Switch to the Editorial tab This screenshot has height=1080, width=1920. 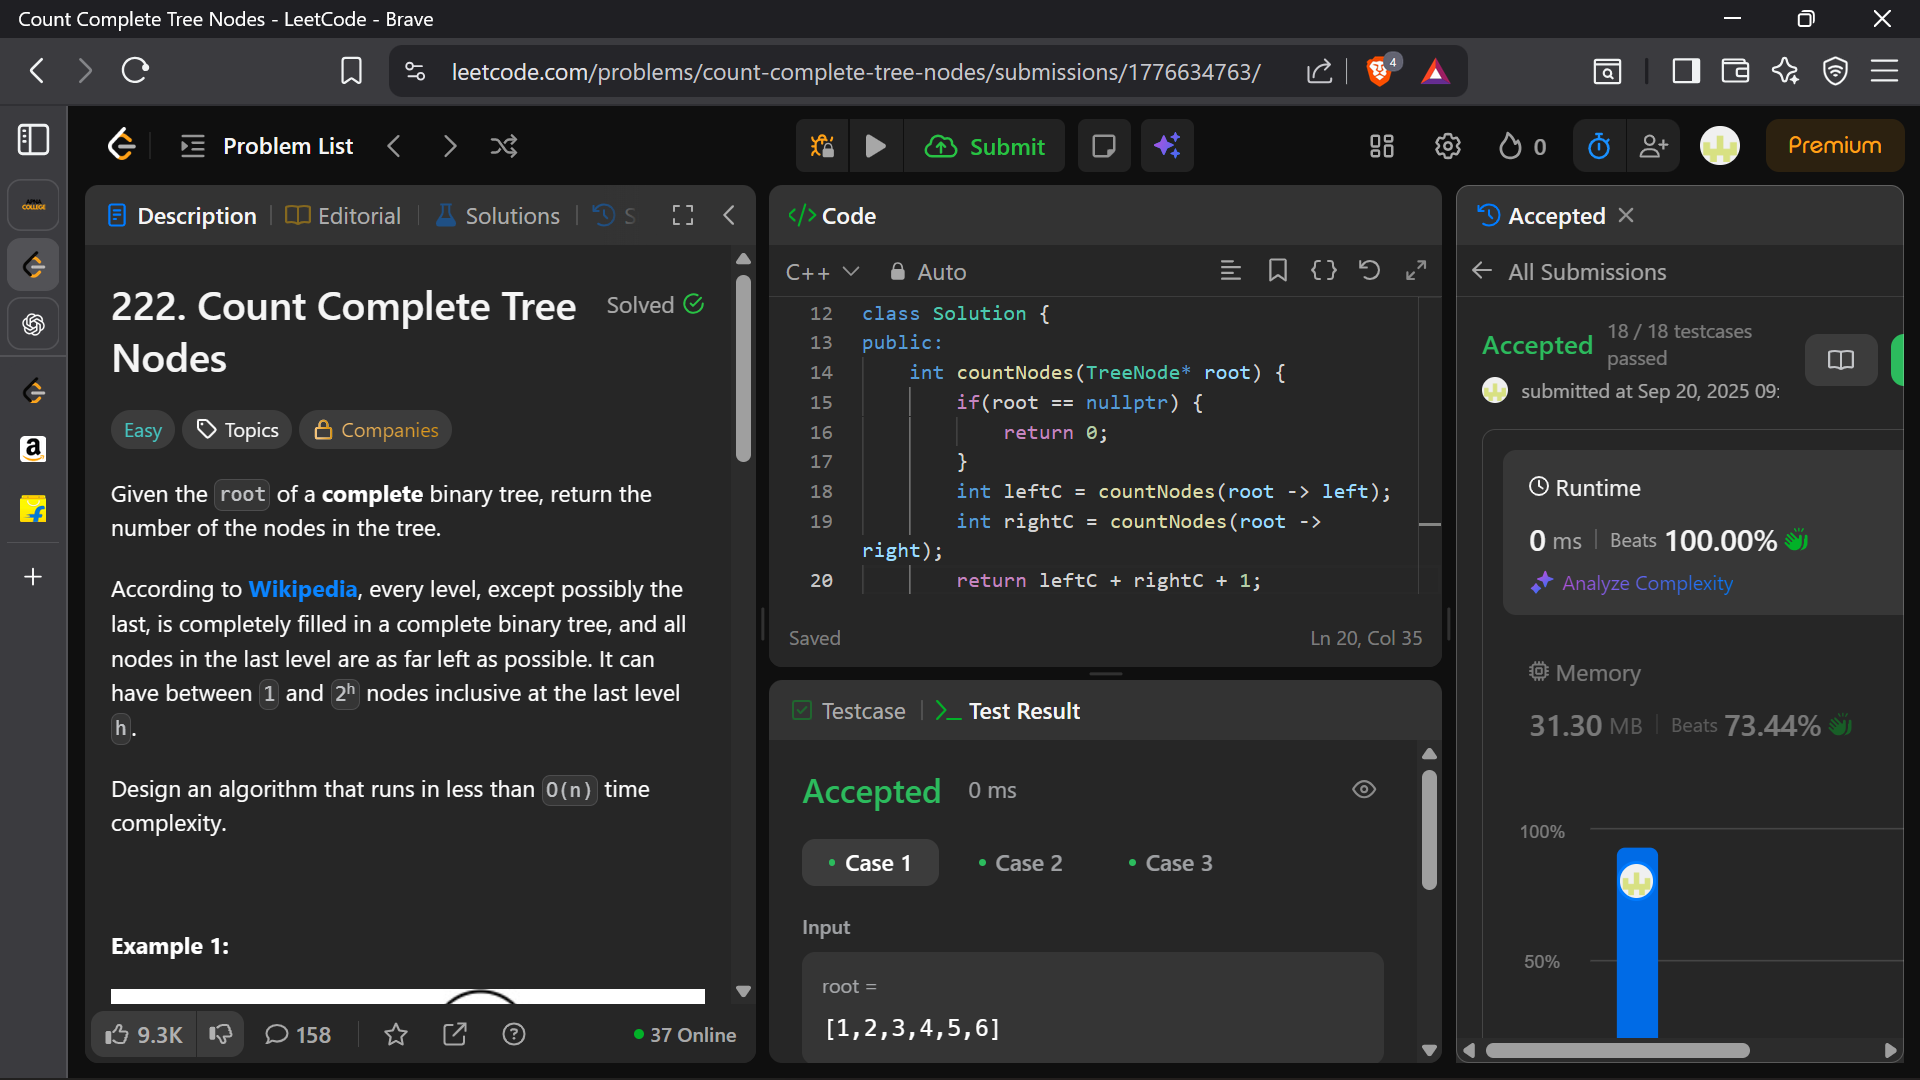(343, 216)
